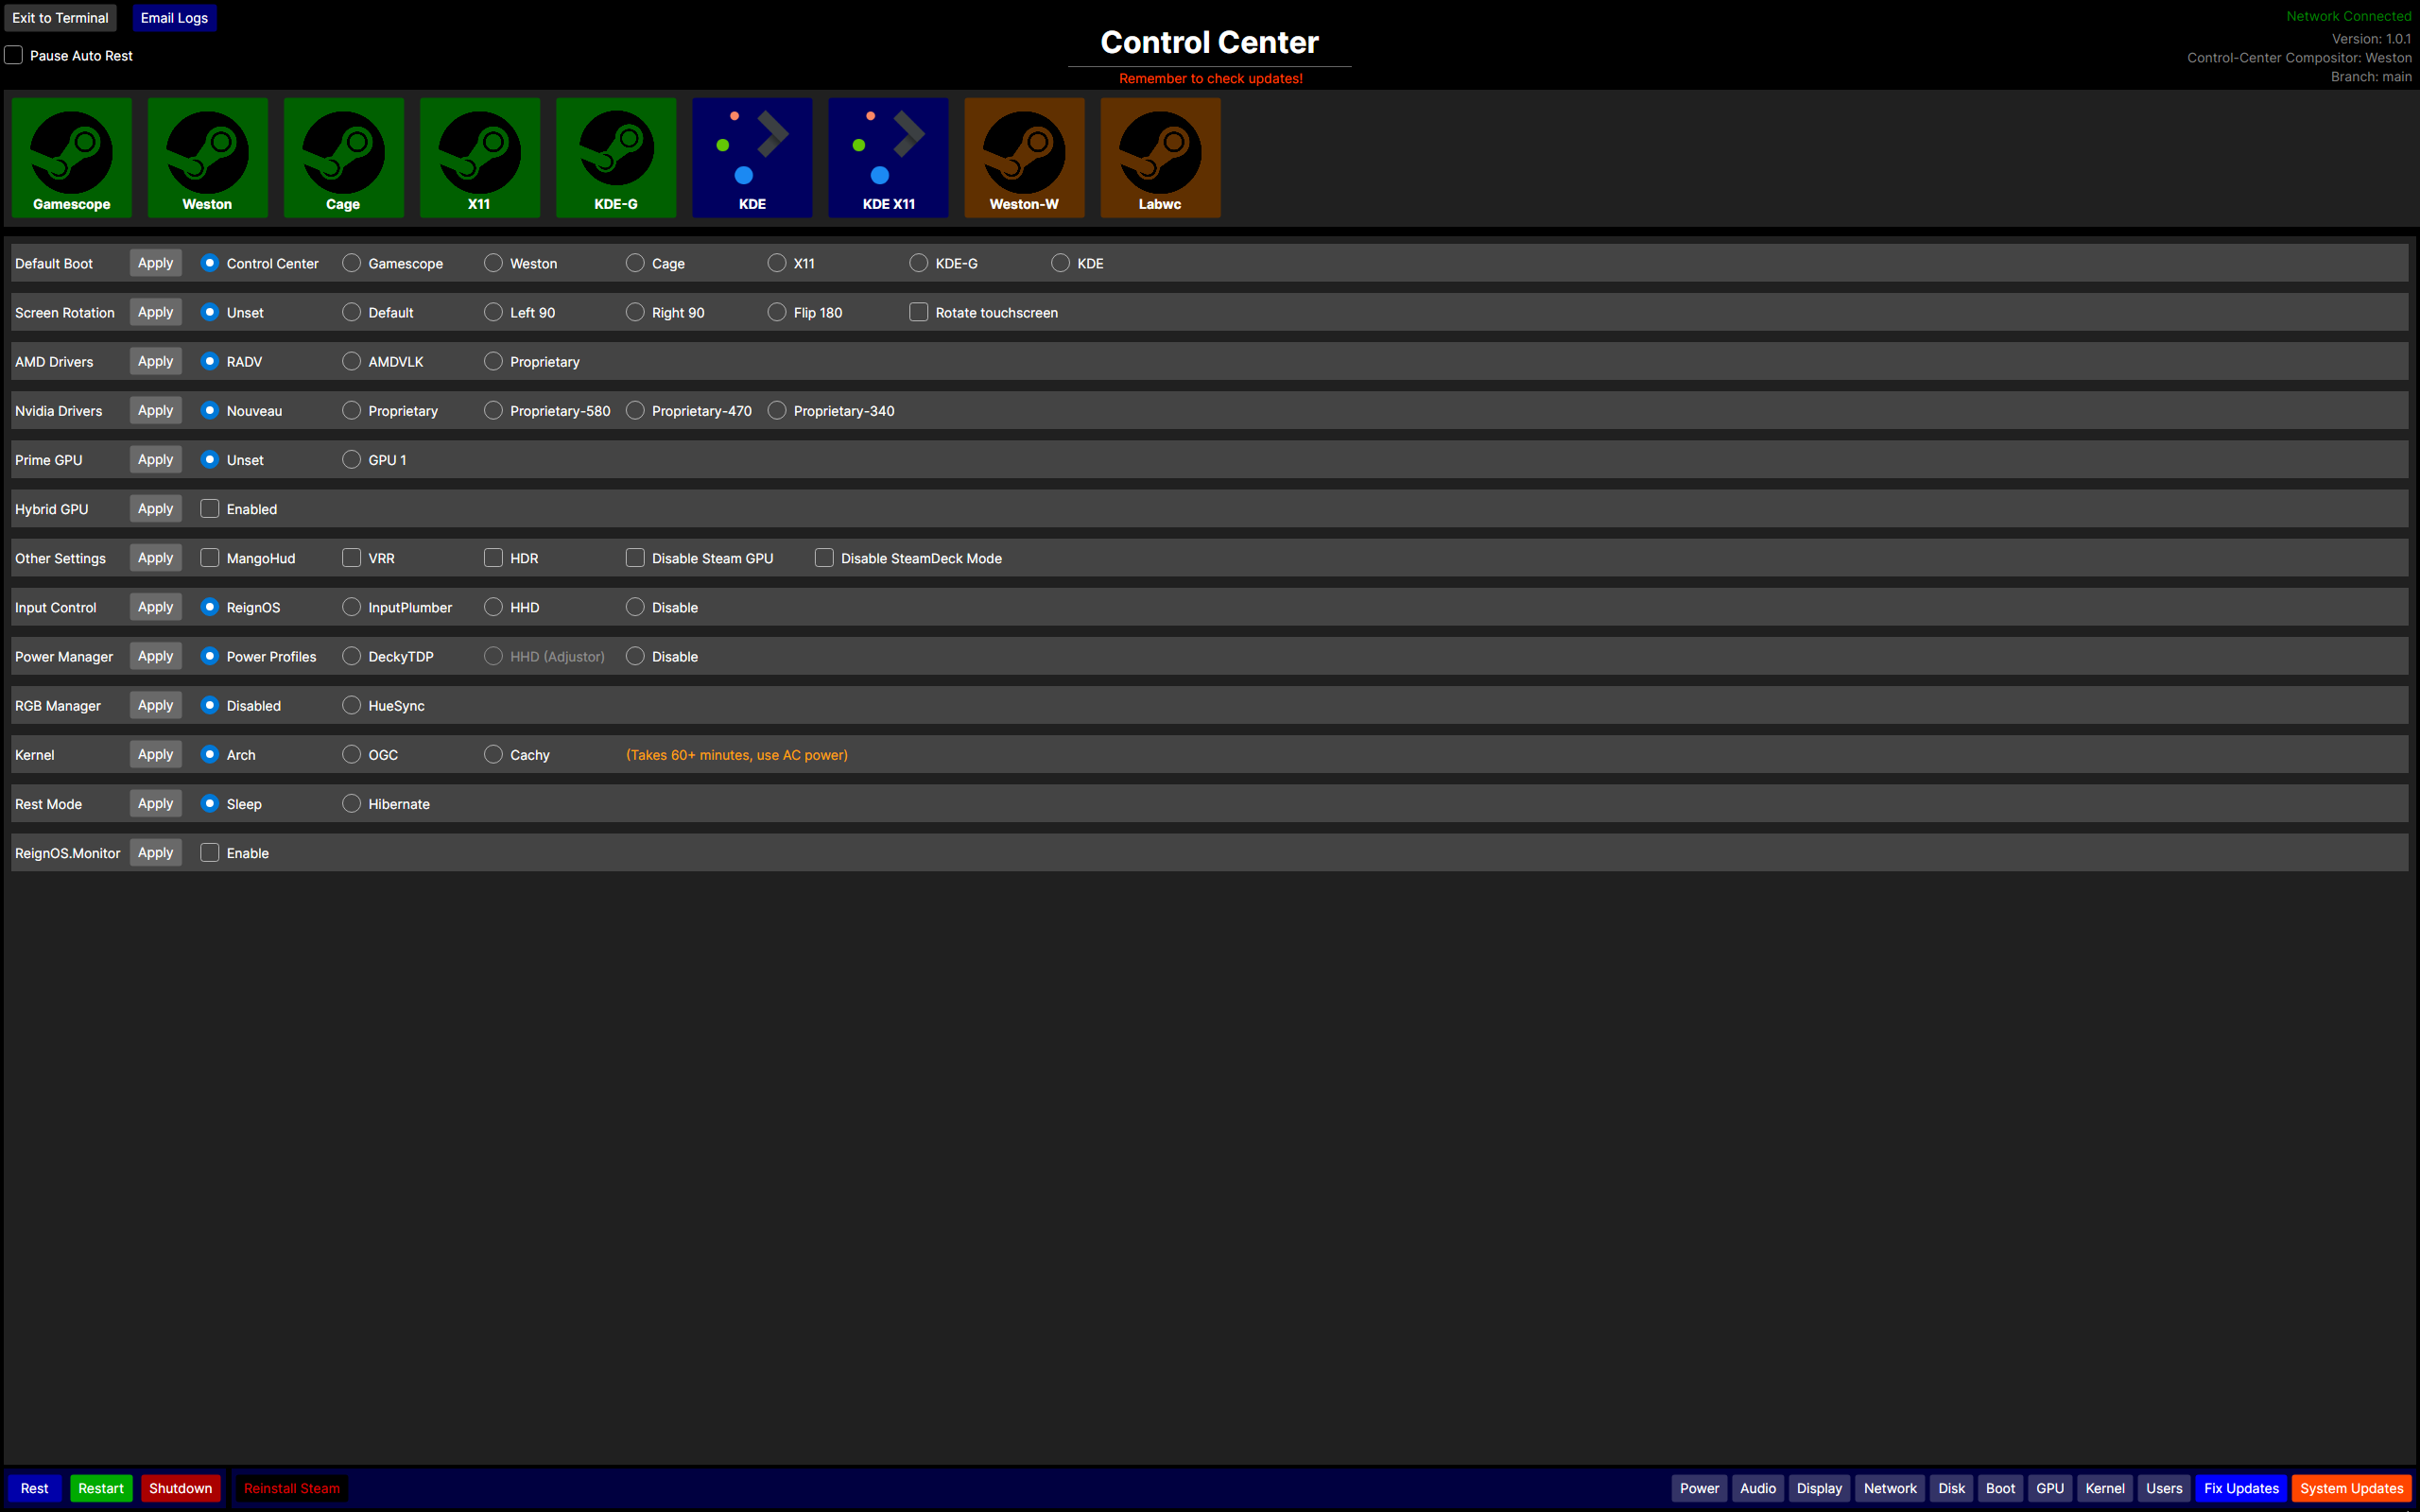Launch the Weston-W Steam tile
The height and width of the screenshot is (1512, 2420).
click(x=1024, y=158)
